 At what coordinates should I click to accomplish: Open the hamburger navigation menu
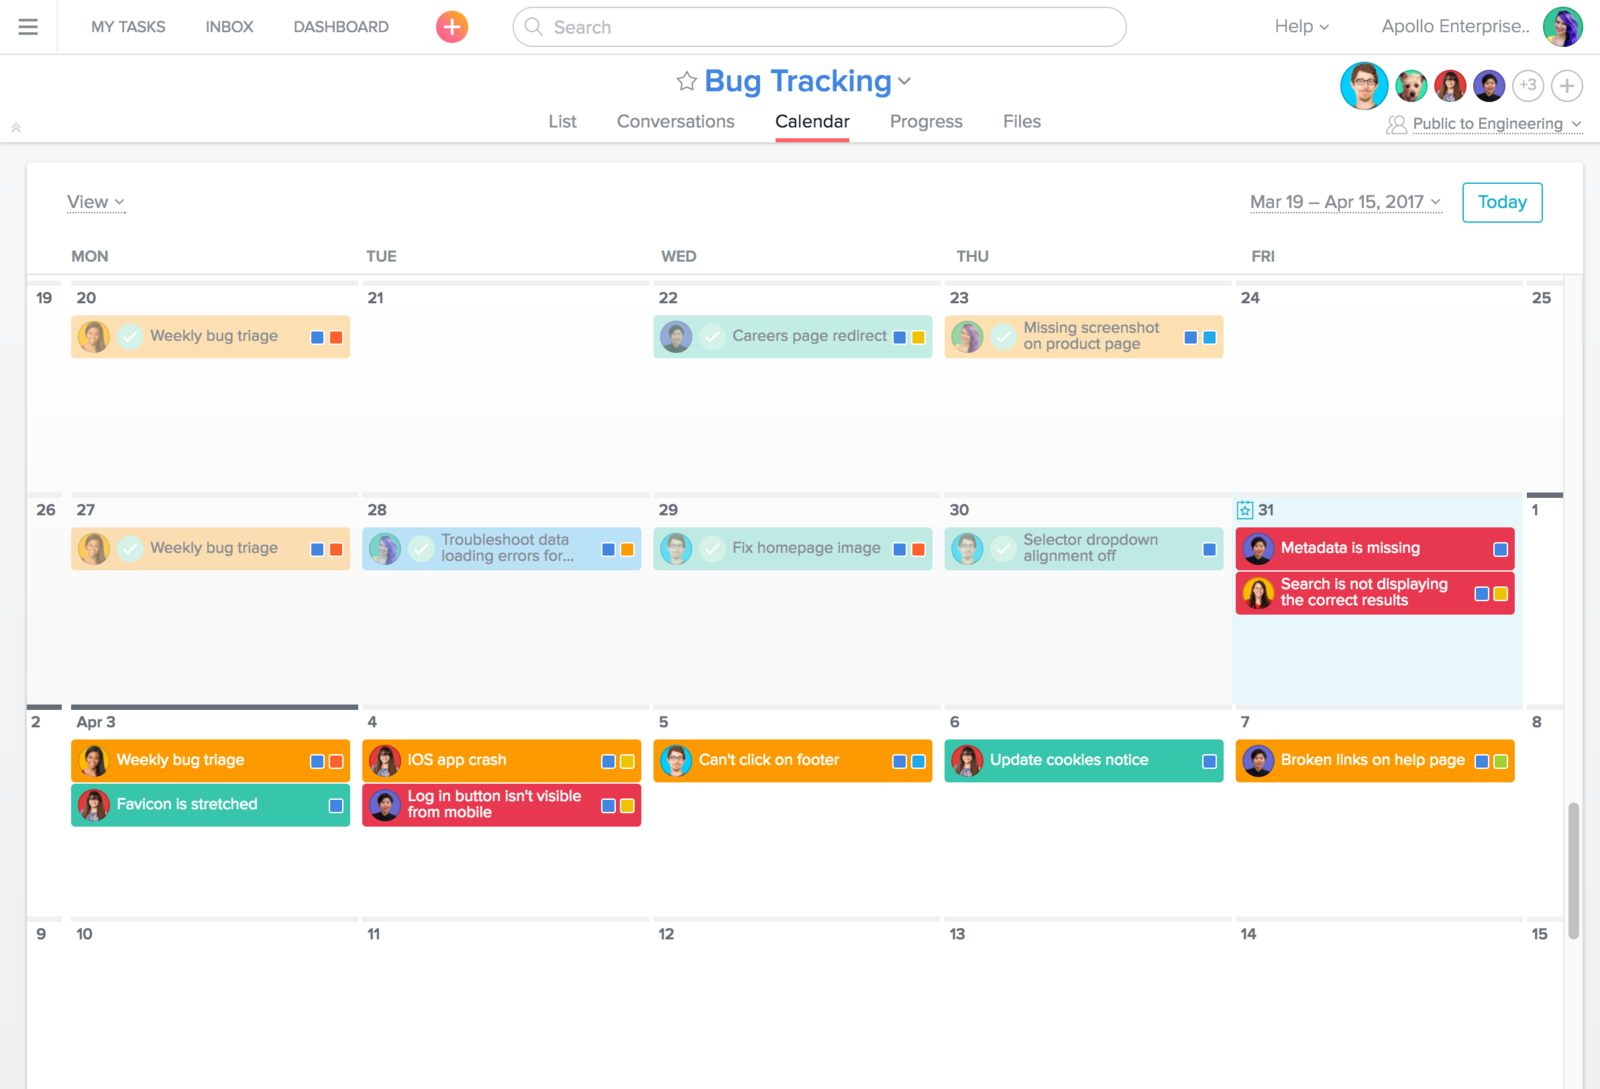pos(27,27)
